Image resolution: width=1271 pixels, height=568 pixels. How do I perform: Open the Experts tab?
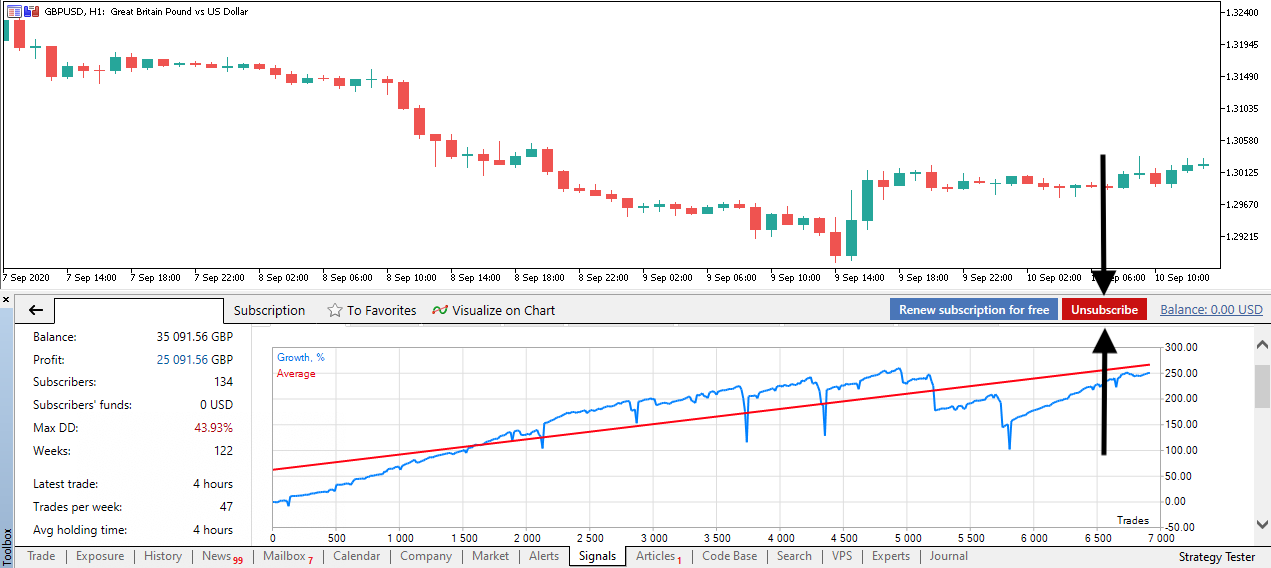pyautogui.click(x=890, y=556)
